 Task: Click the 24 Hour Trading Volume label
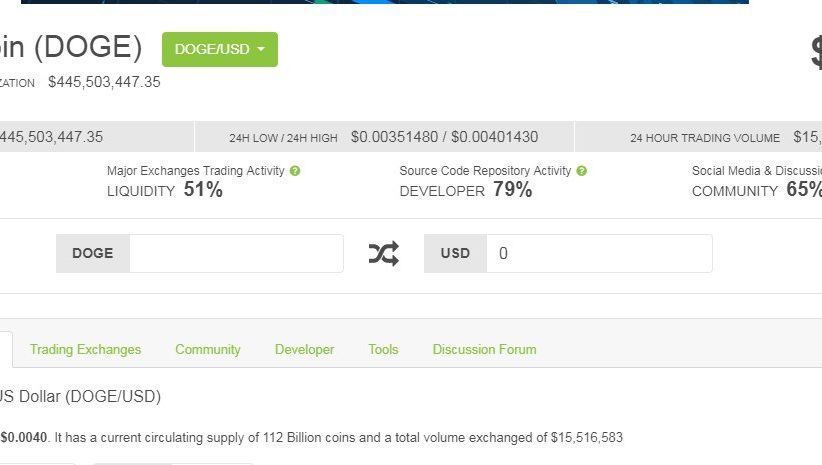704,138
